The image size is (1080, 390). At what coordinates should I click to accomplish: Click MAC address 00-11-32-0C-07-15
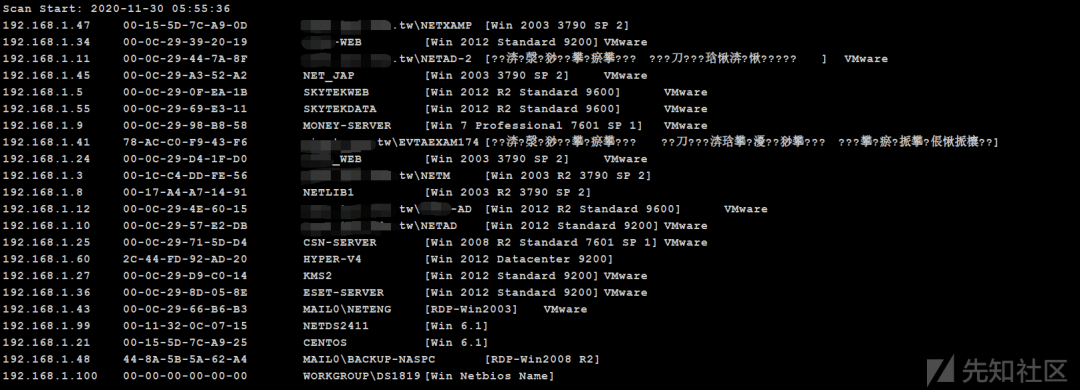pyautogui.click(x=185, y=325)
